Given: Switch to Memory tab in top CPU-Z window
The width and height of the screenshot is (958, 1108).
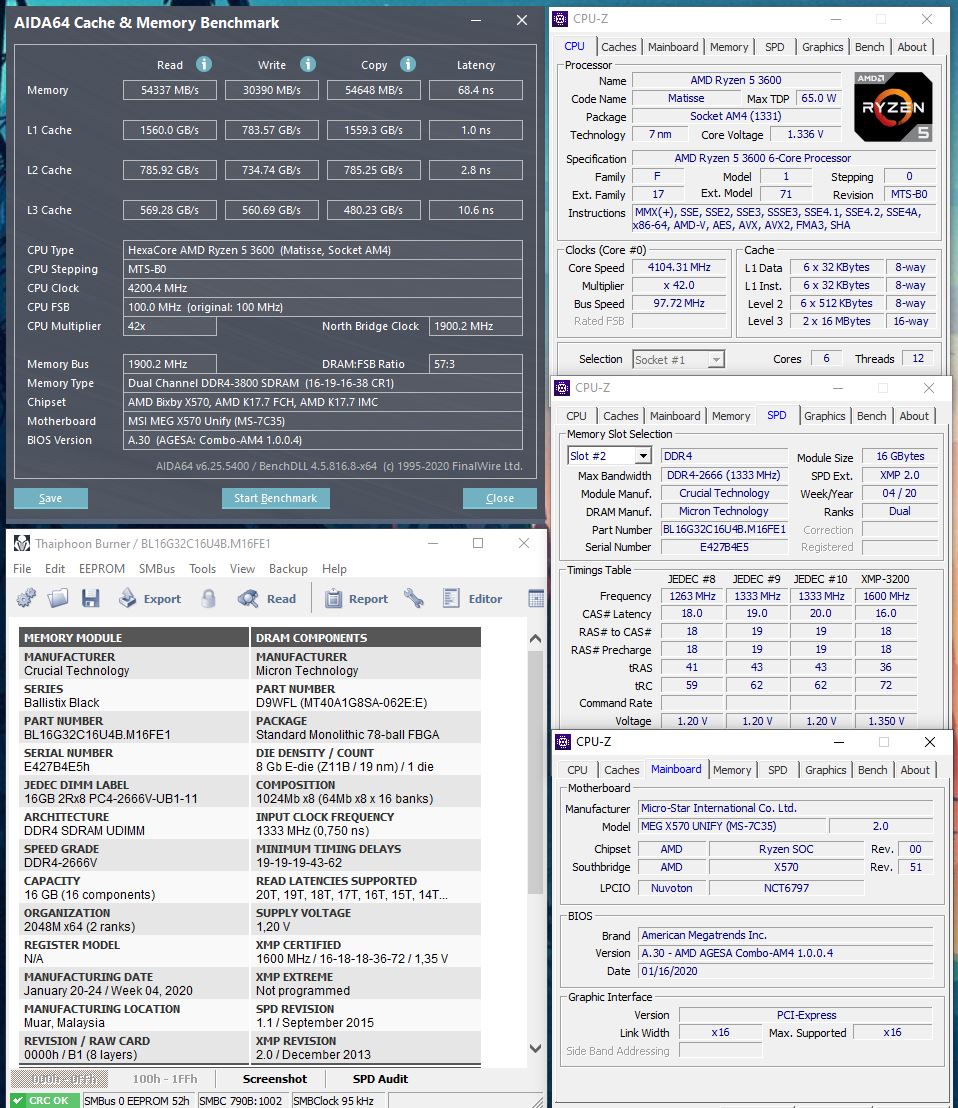Looking at the screenshot, I should (x=728, y=47).
